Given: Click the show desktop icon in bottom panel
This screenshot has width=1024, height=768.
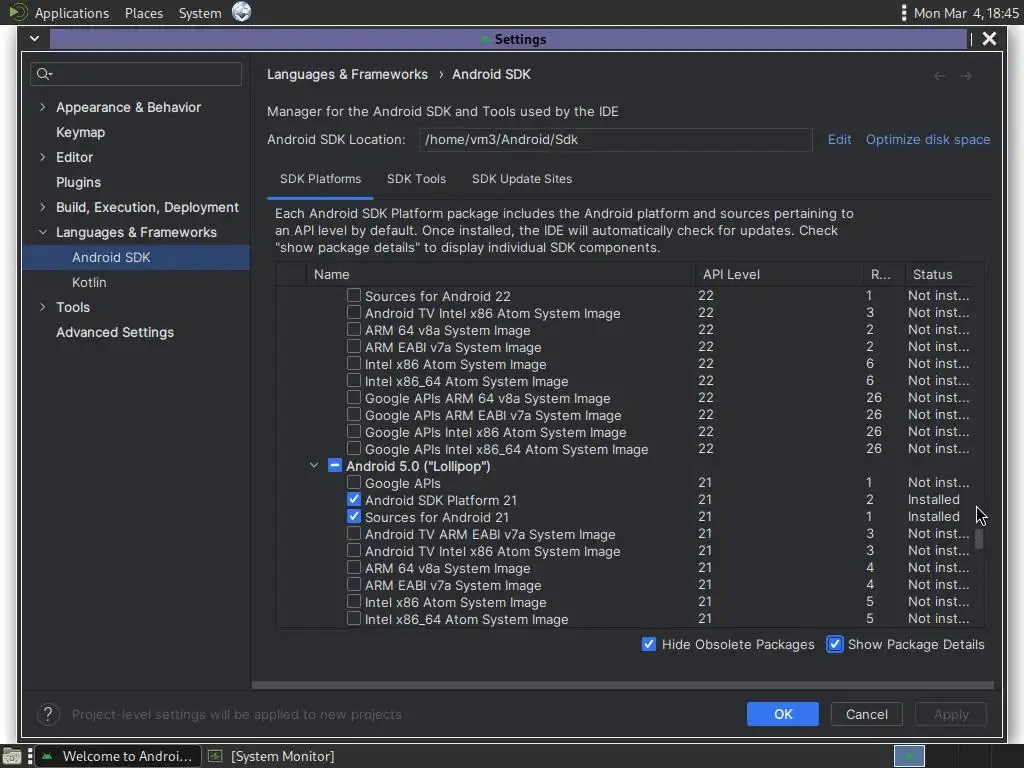Looking at the screenshot, I should tap(12, 756).
